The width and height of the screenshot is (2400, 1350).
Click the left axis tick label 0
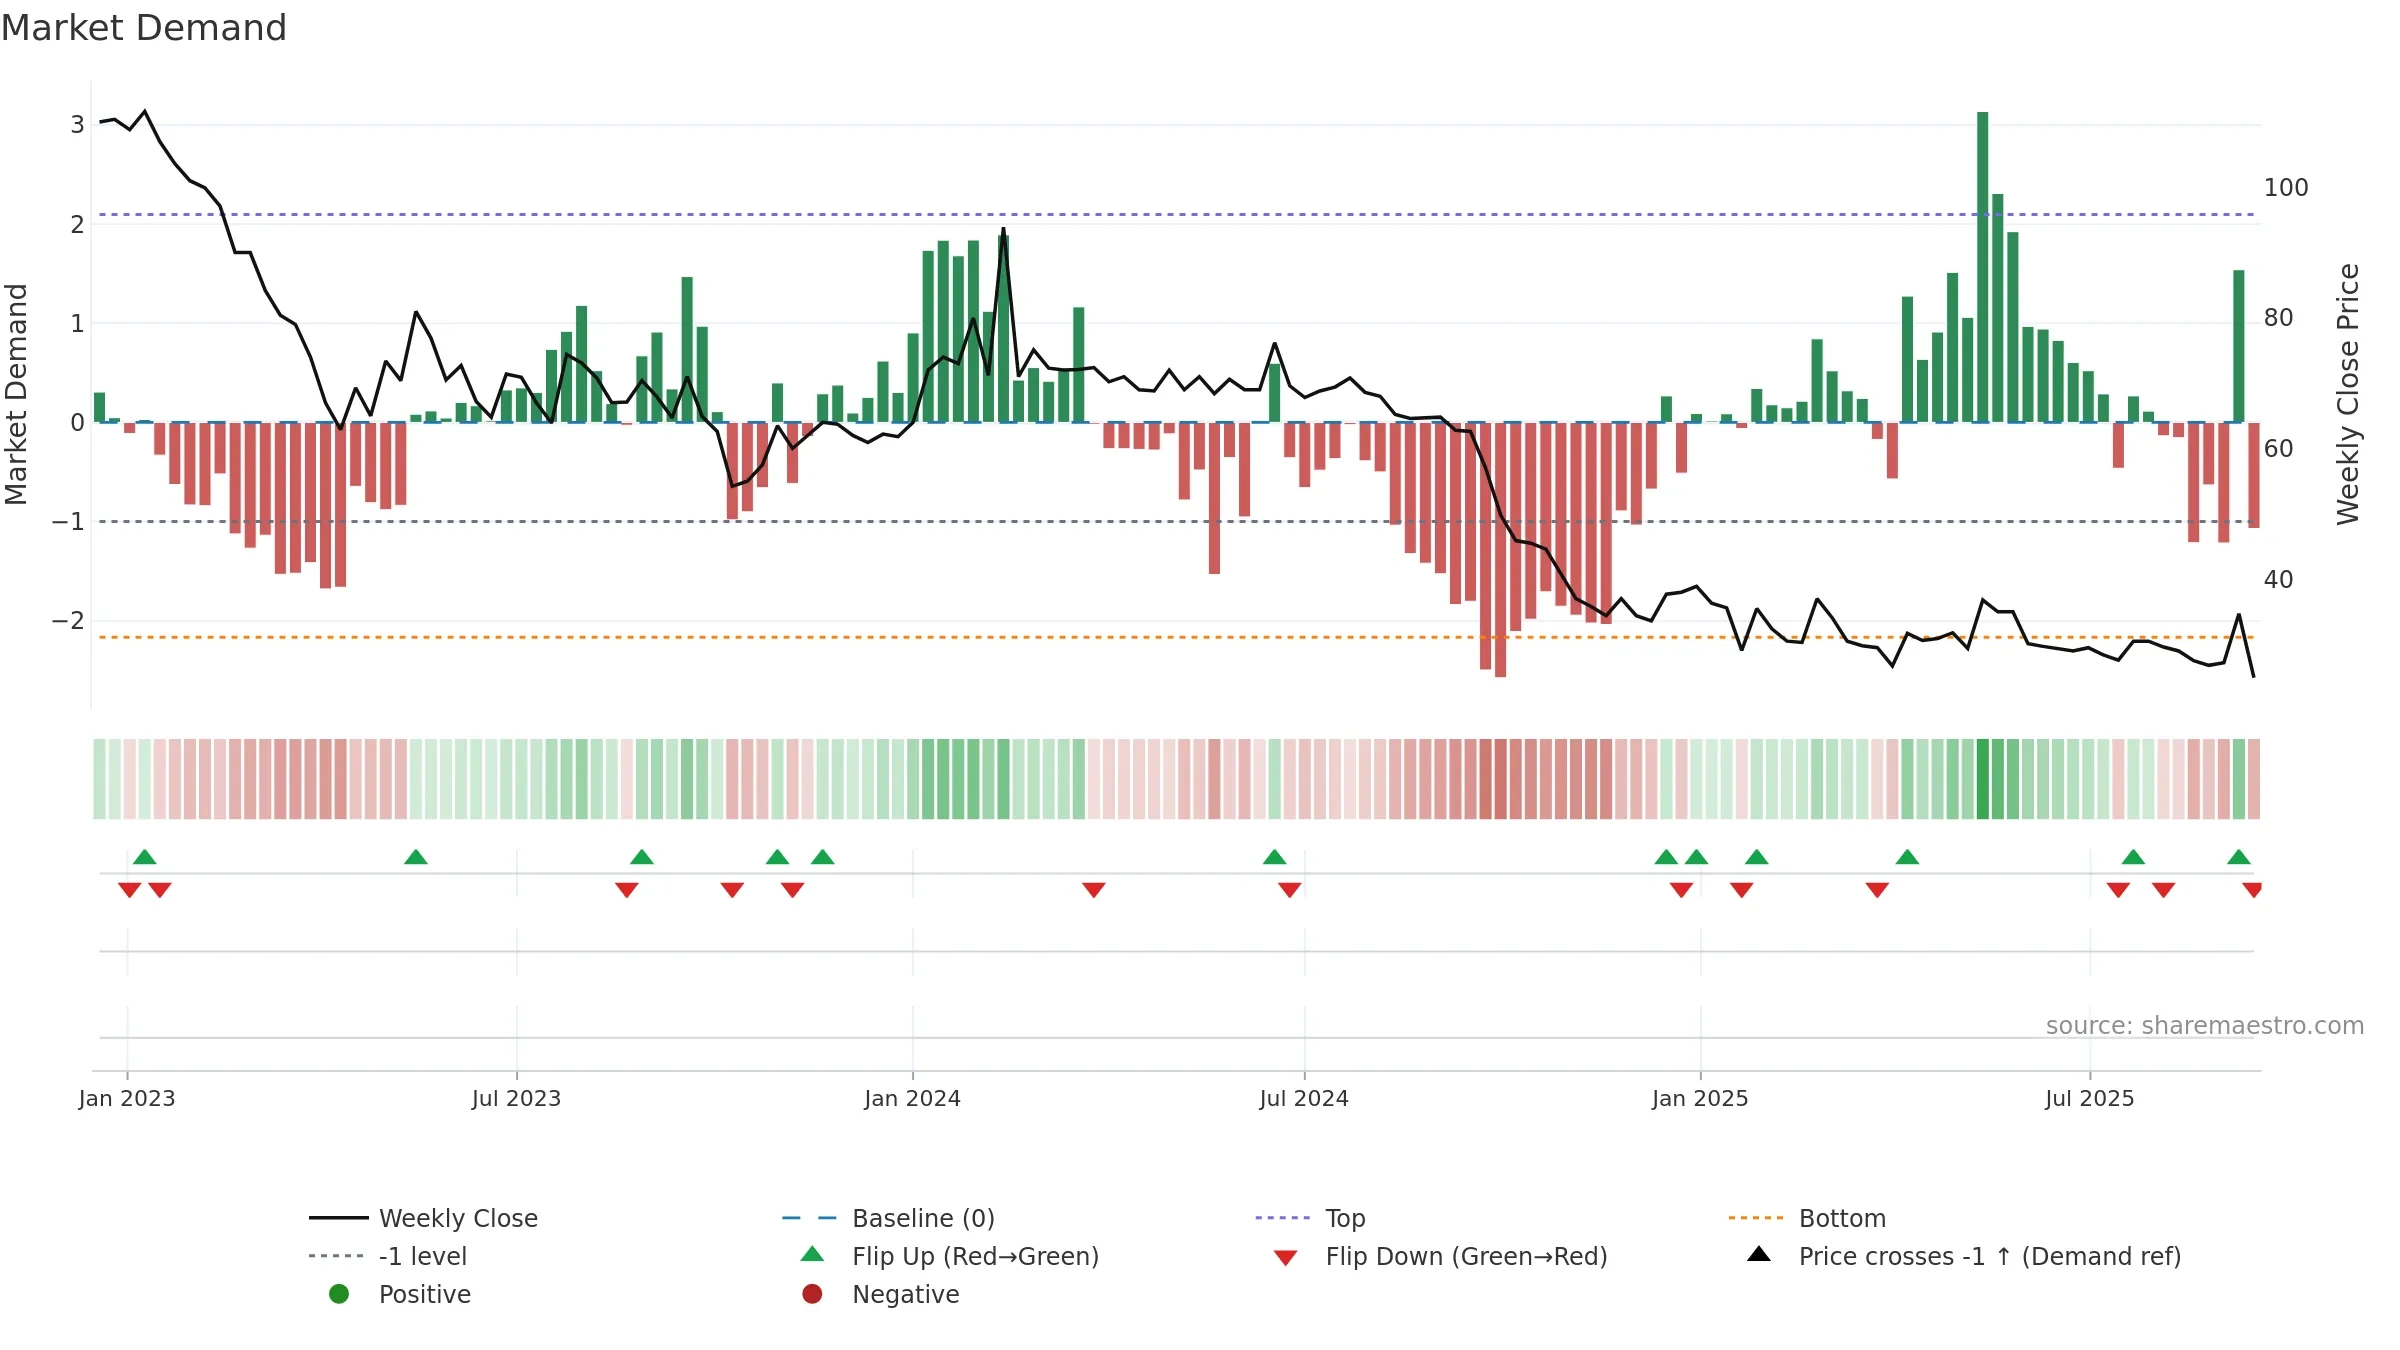click(x=77, y=422)
